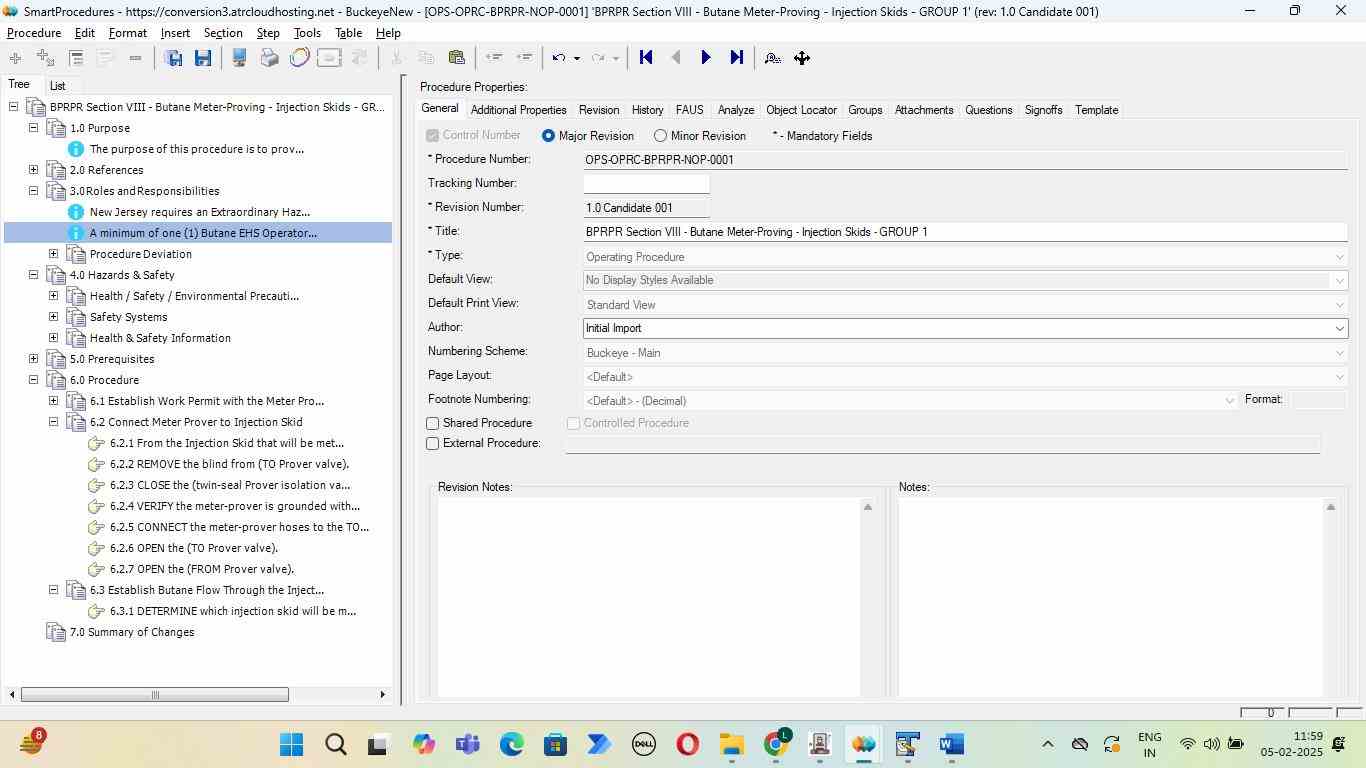
Task: Click the save floppy disk icon
Action: [203, 58]
